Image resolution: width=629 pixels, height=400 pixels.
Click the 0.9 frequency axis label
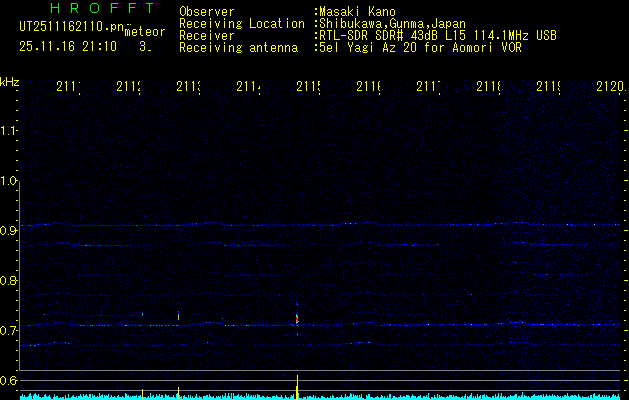click(x=9, y=231)
